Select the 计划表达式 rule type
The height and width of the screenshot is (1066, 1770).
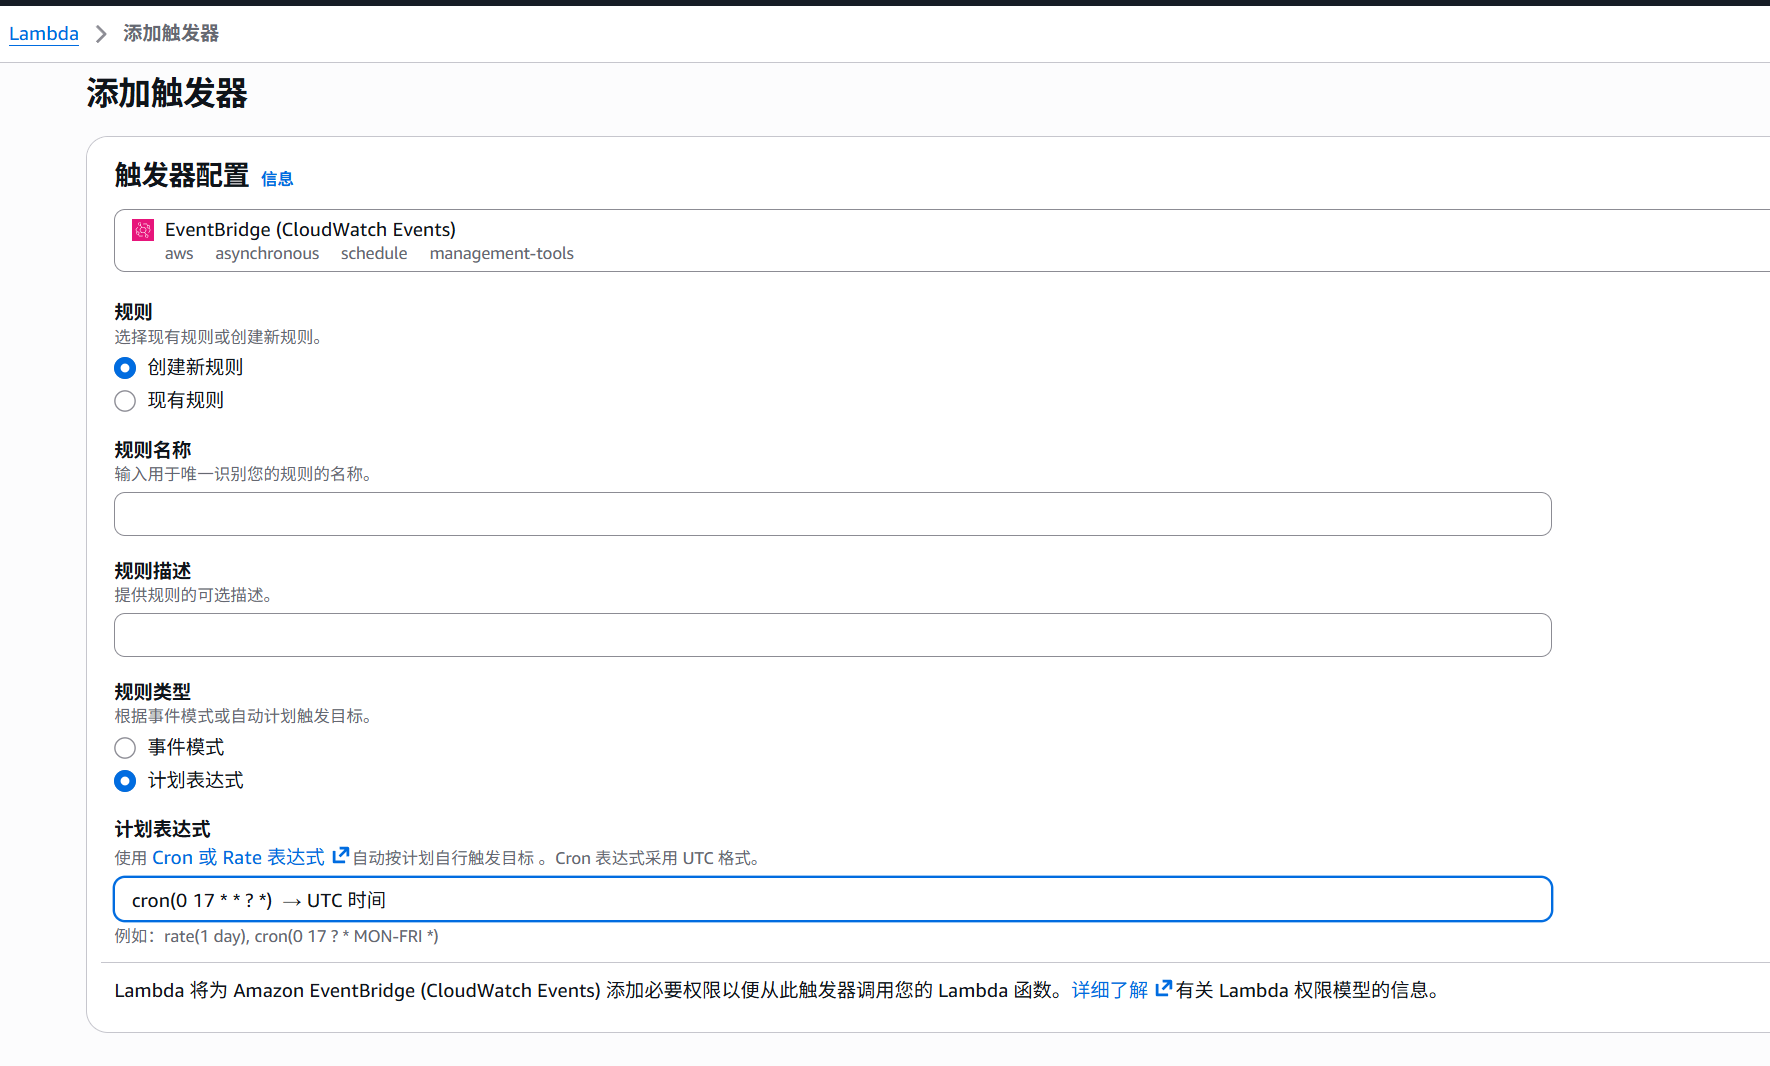click(125, 781)
